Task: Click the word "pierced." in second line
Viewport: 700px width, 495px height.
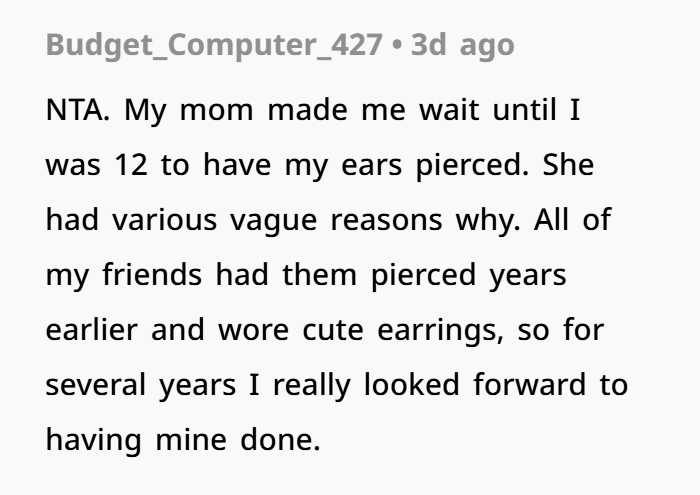Action: click(472, 166)
